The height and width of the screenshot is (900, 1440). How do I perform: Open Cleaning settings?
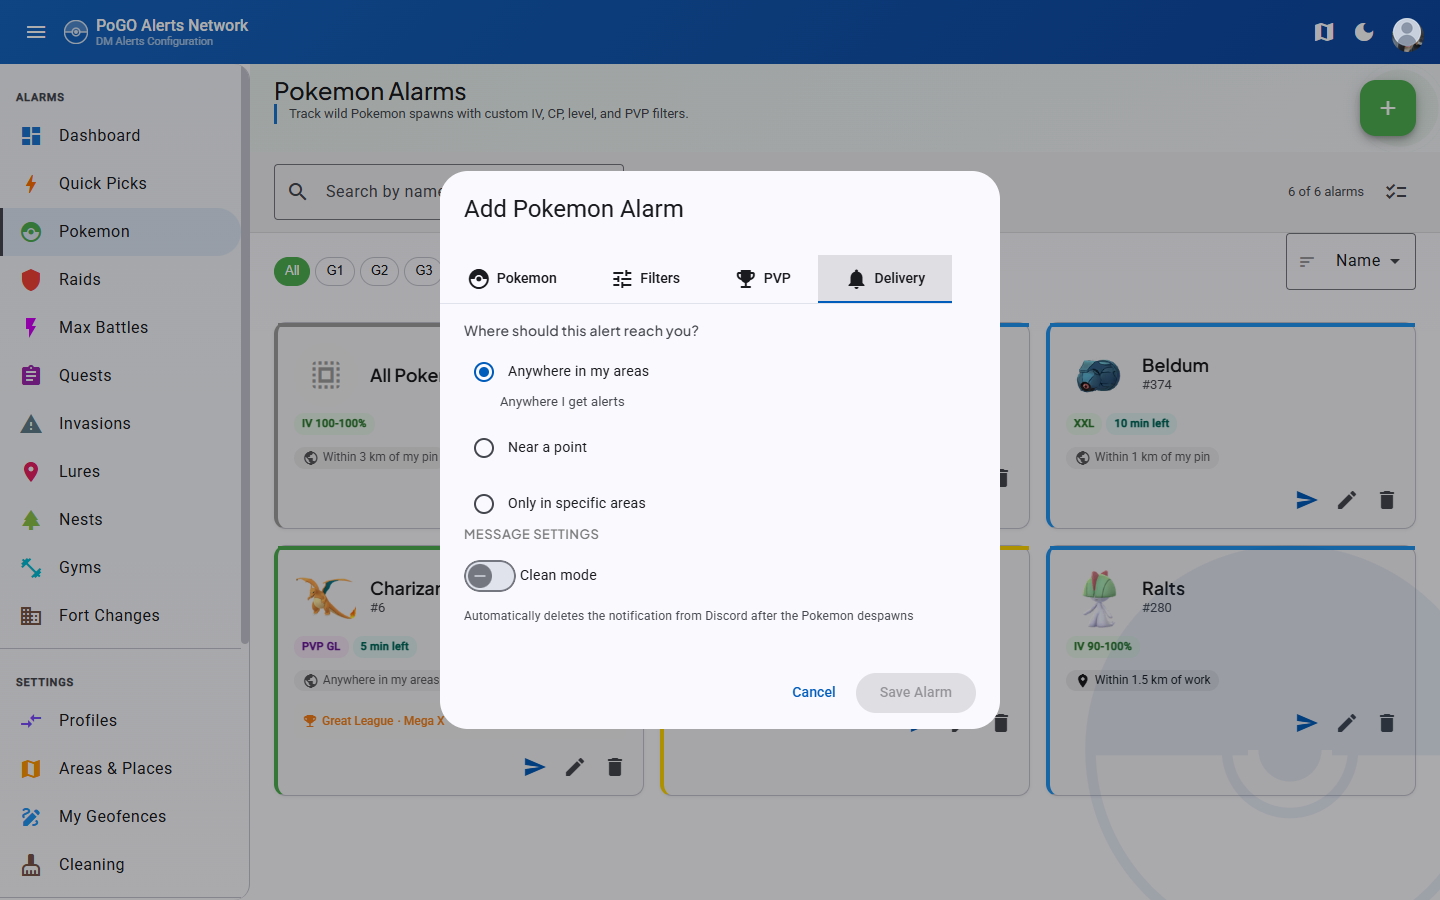click(x=120, y=865)
